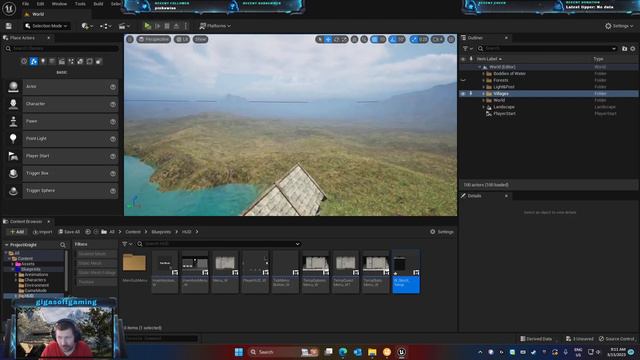Select the Visual Effects category icon
Image resolution: width=640 pixels, height=360 pixels.
pyautogui.click(x=71, y=61)
